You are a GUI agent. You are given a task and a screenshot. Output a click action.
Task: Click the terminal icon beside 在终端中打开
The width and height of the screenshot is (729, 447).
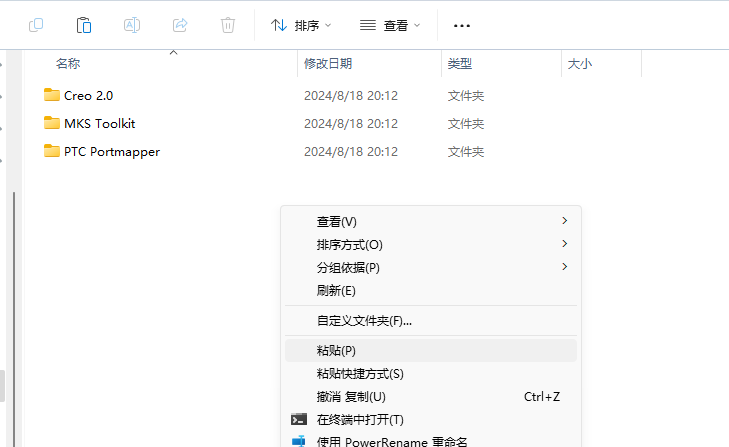(x=298, y=420)
